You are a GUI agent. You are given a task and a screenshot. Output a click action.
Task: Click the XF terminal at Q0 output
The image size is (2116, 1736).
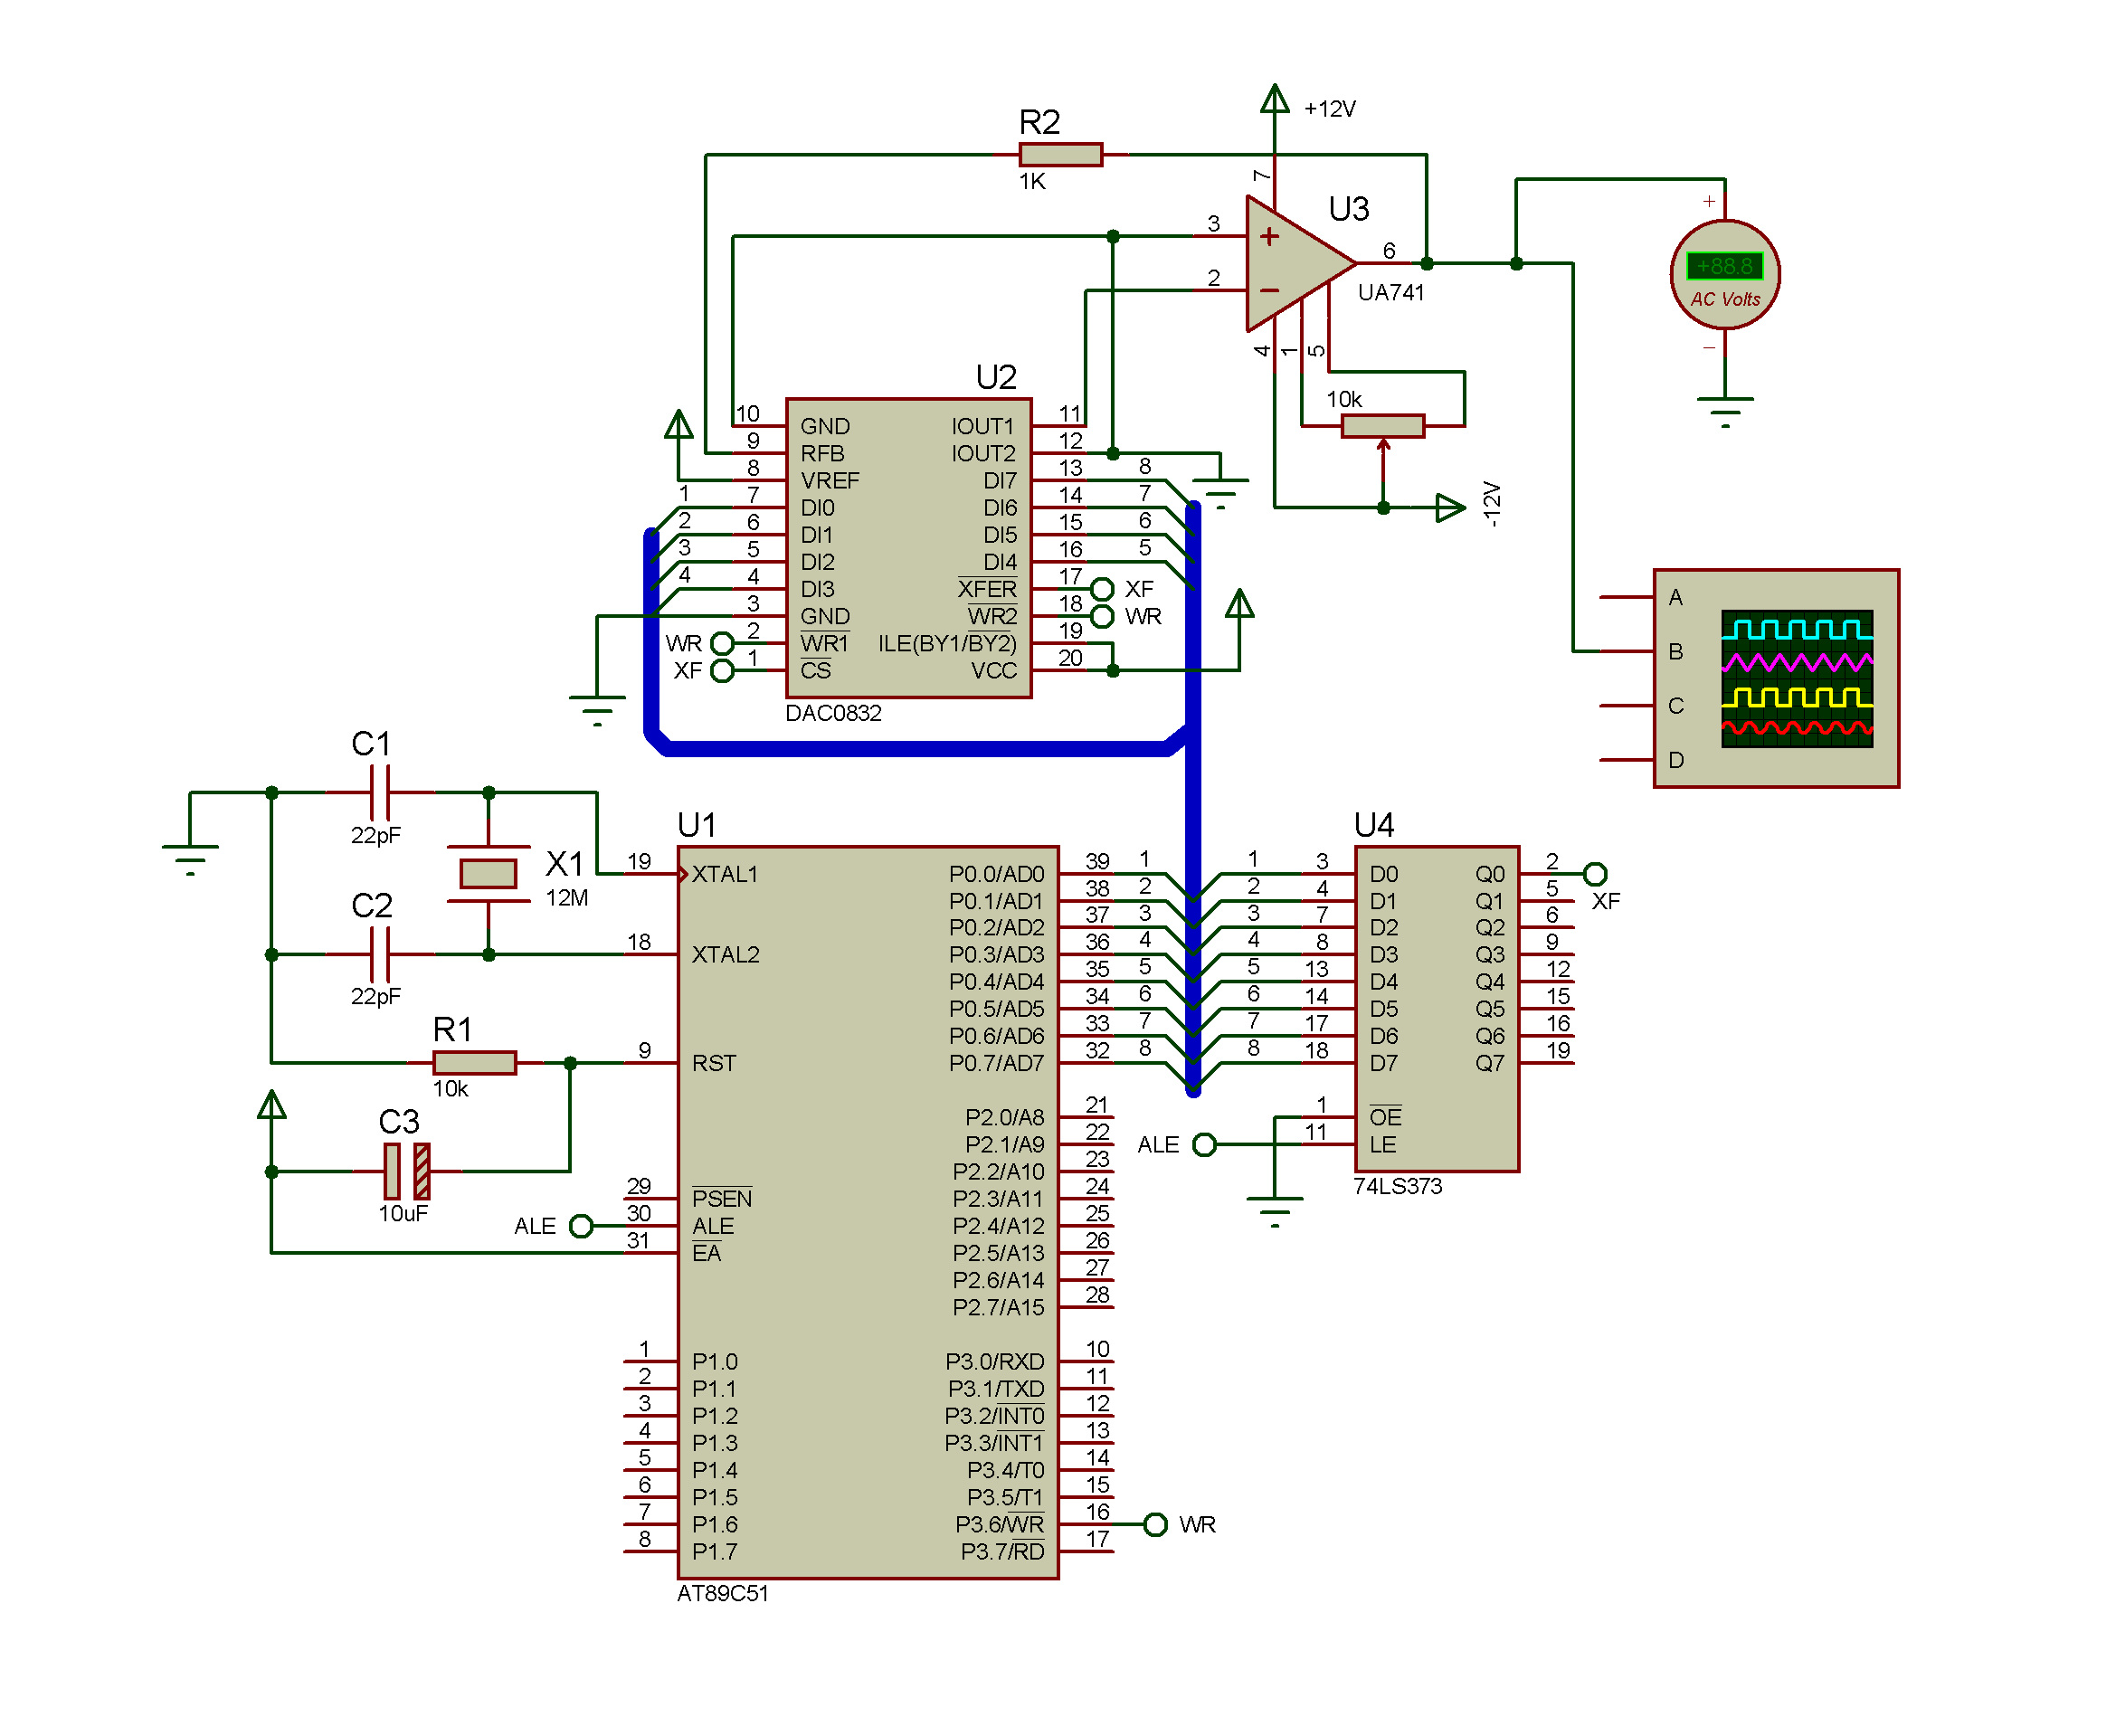point(1595,874)
